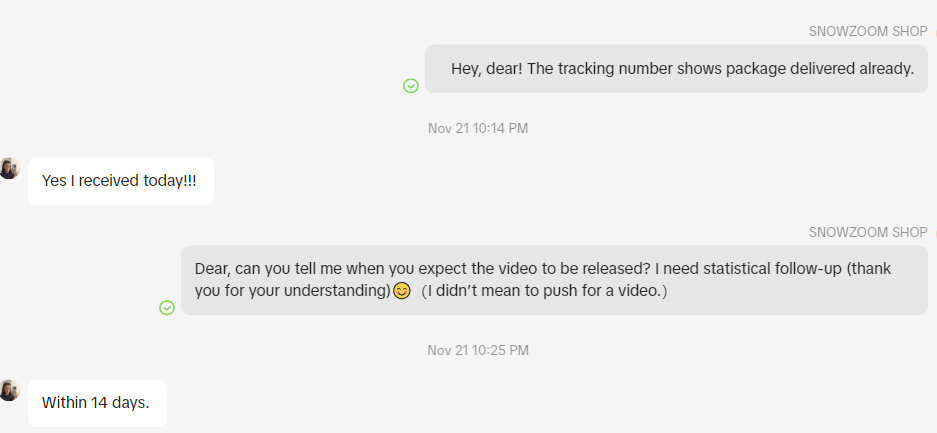Screen dimensions: 937x433
Task: Click the Nov 21 10:25 PM timestamp
Action: point(478,350)
